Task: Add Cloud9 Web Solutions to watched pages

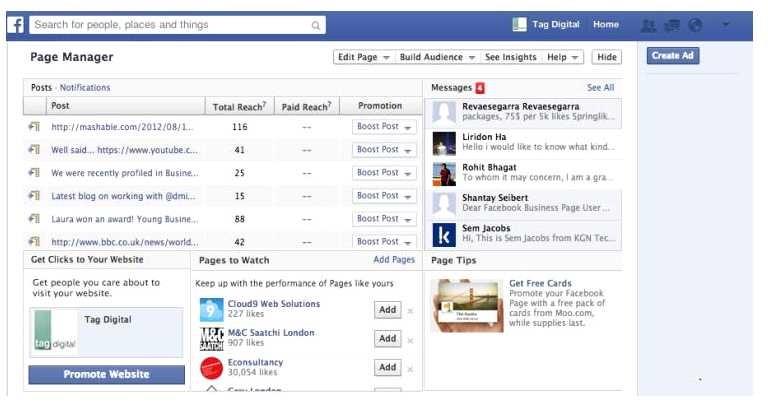Action: coord(387,310)
